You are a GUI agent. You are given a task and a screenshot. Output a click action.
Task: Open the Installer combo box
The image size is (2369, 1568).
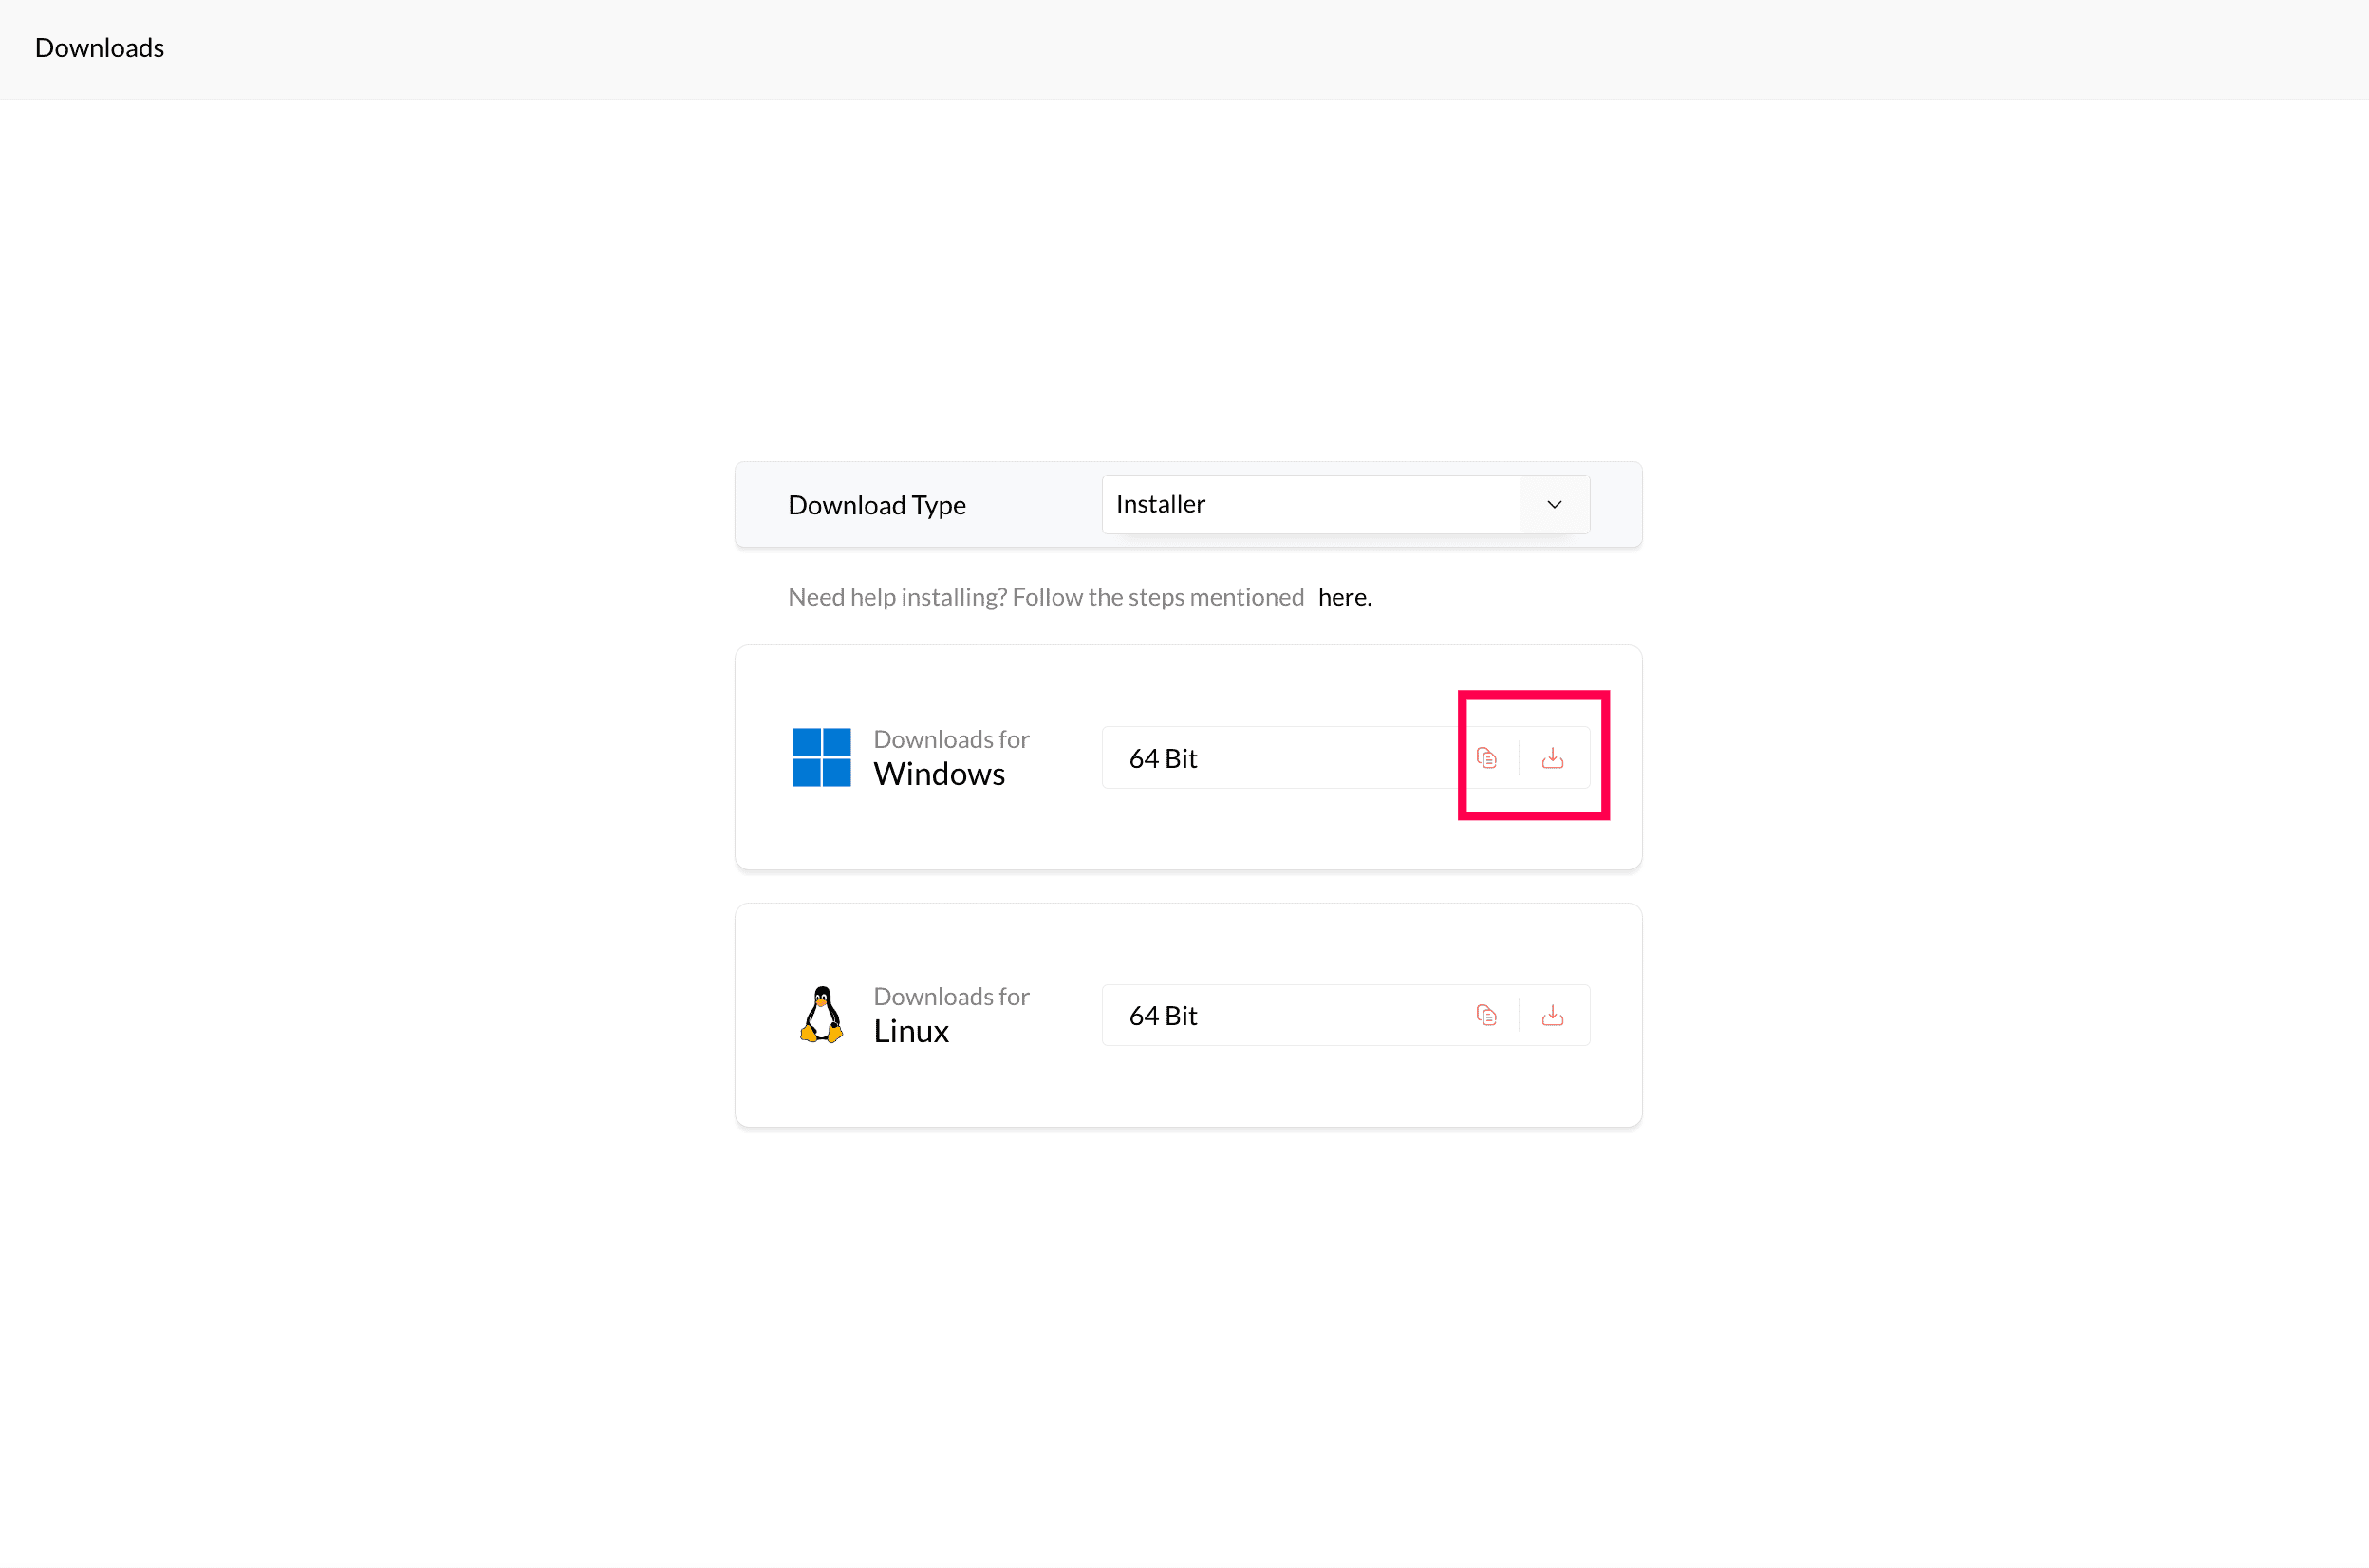(1310, 504)
